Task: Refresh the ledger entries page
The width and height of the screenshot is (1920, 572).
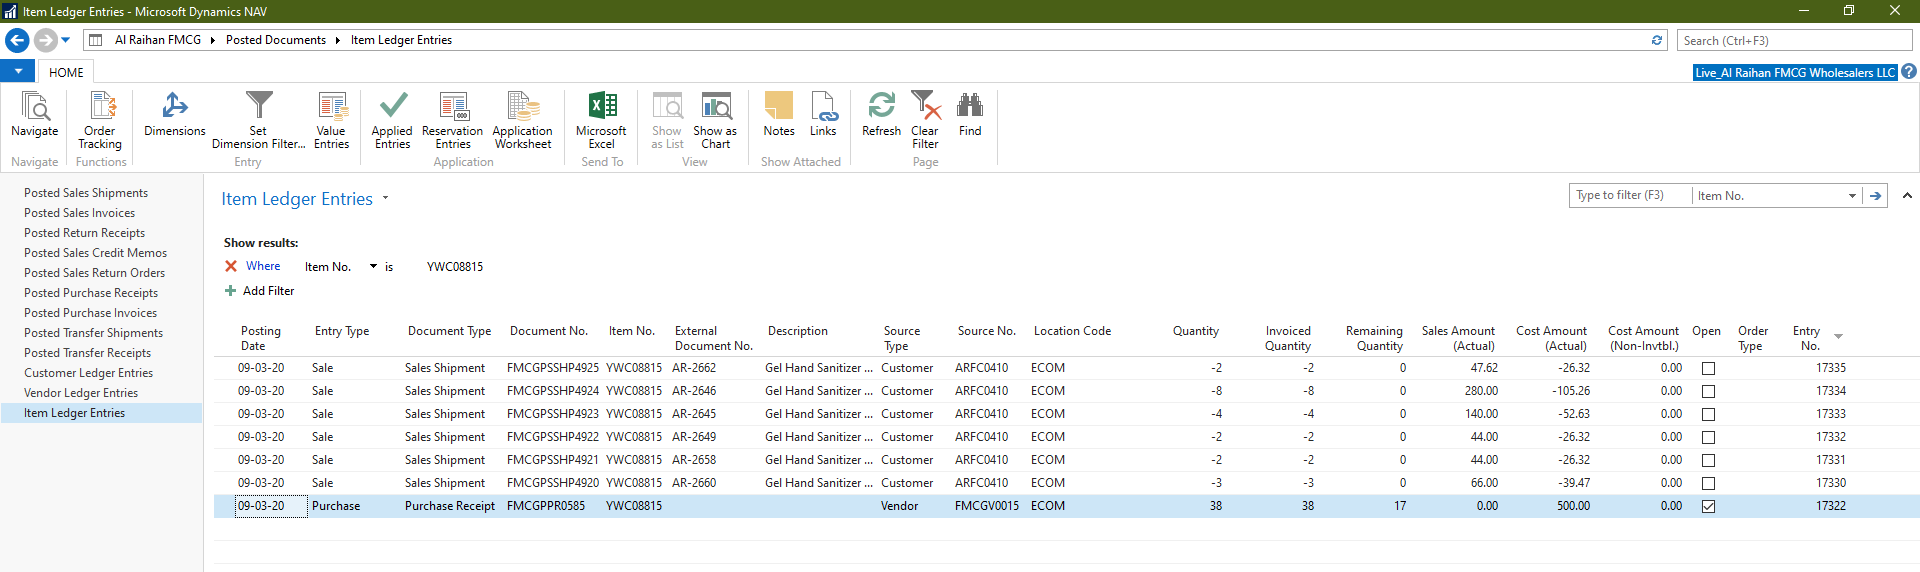Action: pos(881,114)
